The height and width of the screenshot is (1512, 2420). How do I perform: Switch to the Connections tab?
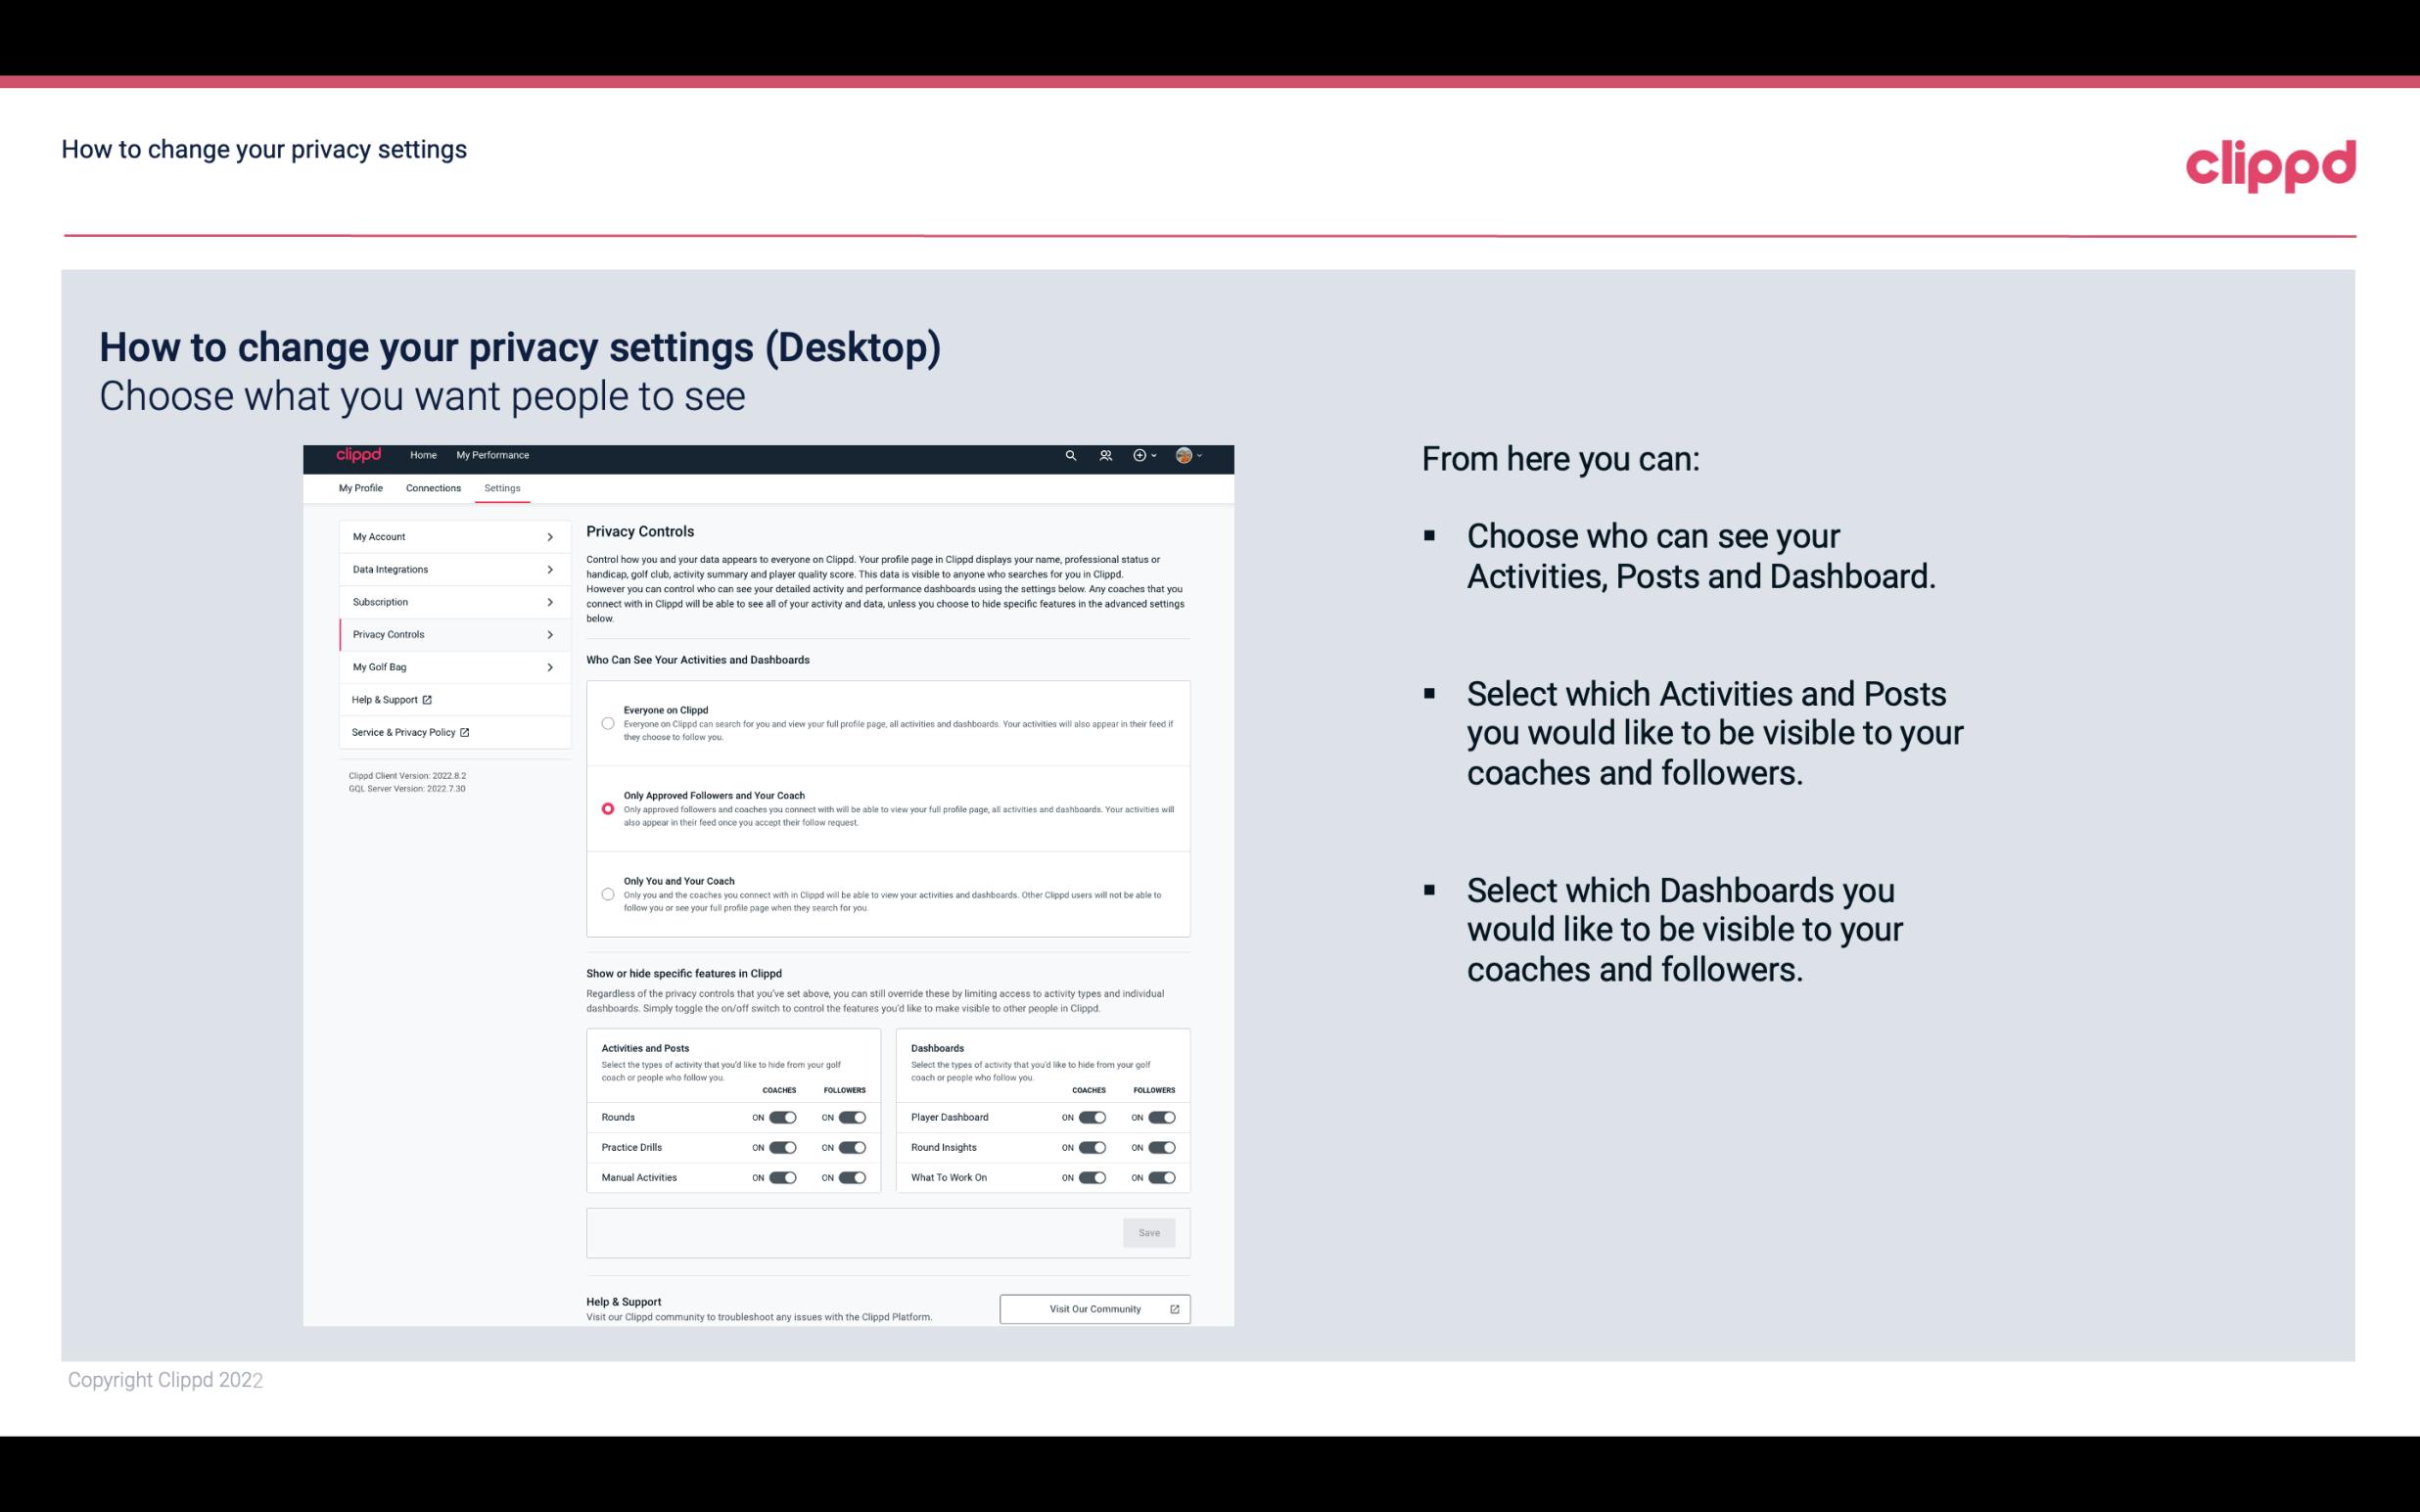pyautogui.click(x=432, y=487)
